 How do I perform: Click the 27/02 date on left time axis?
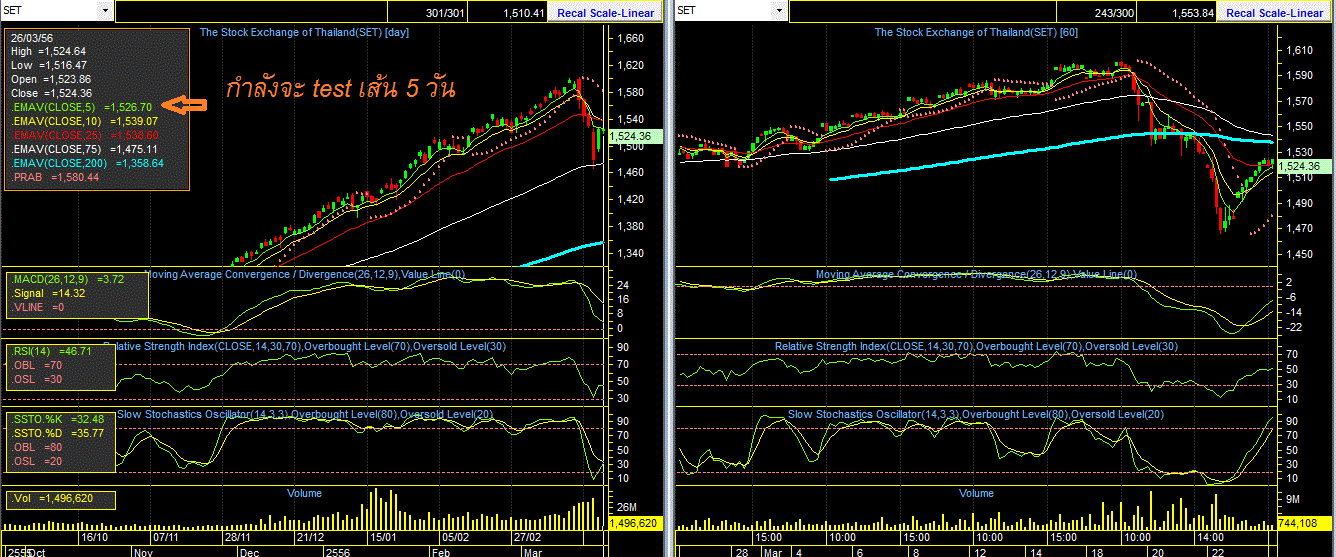526,537
